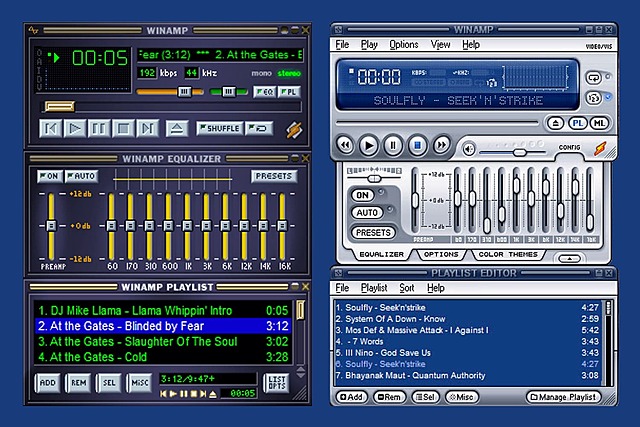Click orange lightning icon in modern Winamp
This screenshot has height=427, width=640.
click(x=600, y=149)
